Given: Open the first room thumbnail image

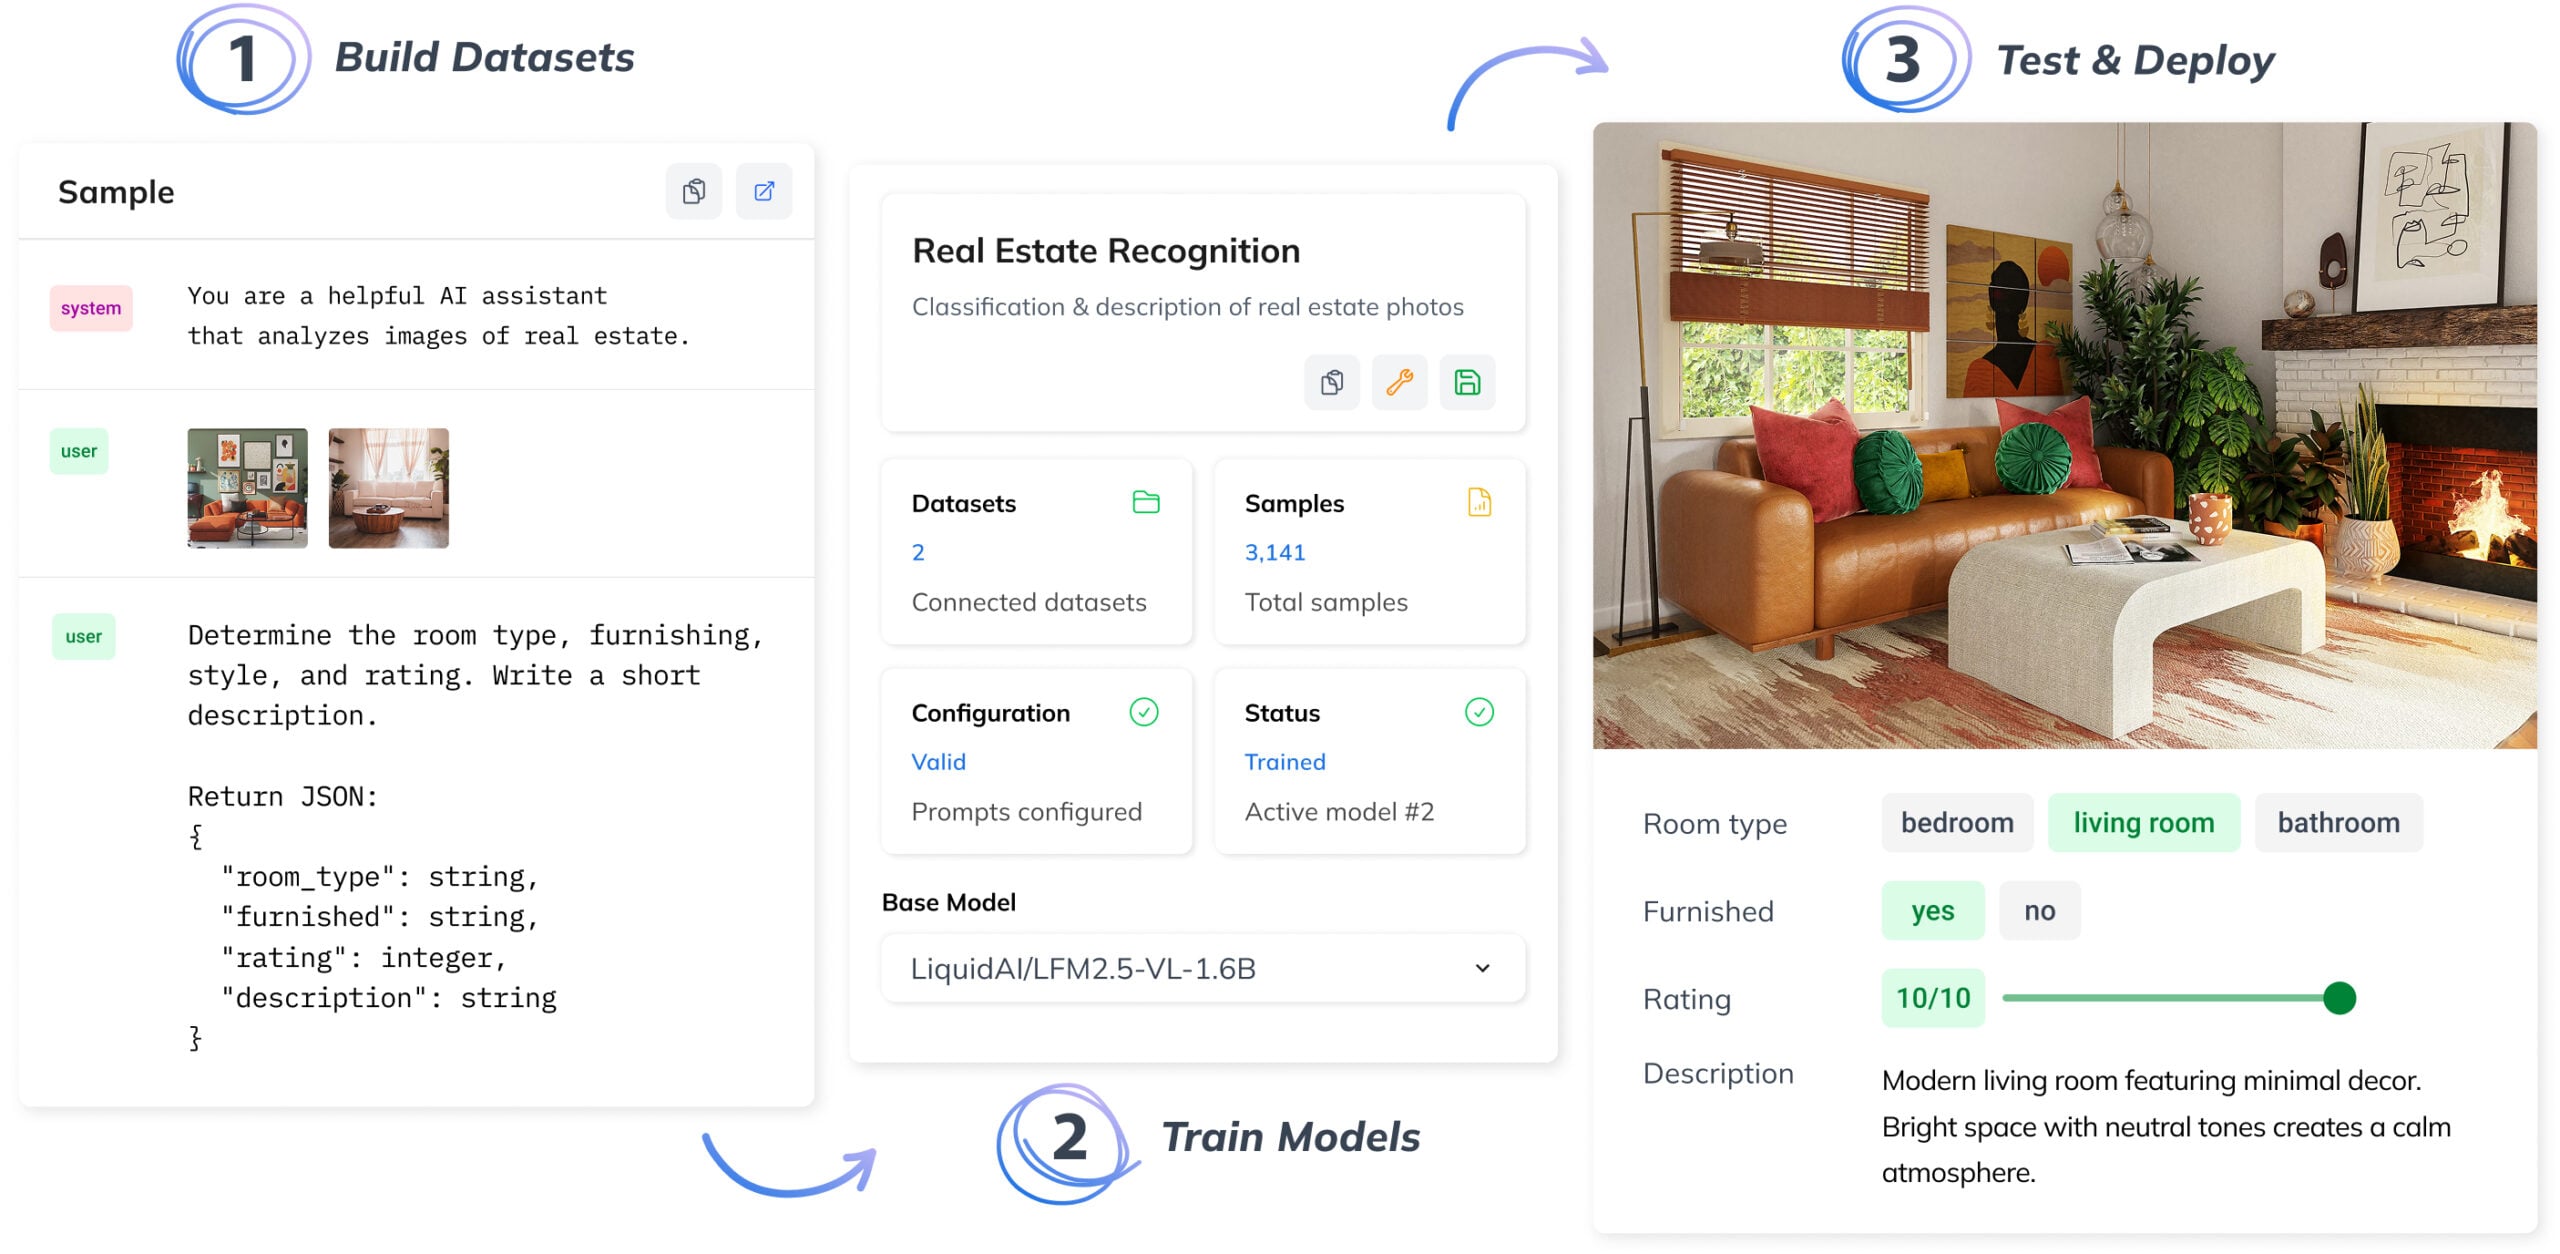Looking at the screenshot, I should tap(247, 487).
